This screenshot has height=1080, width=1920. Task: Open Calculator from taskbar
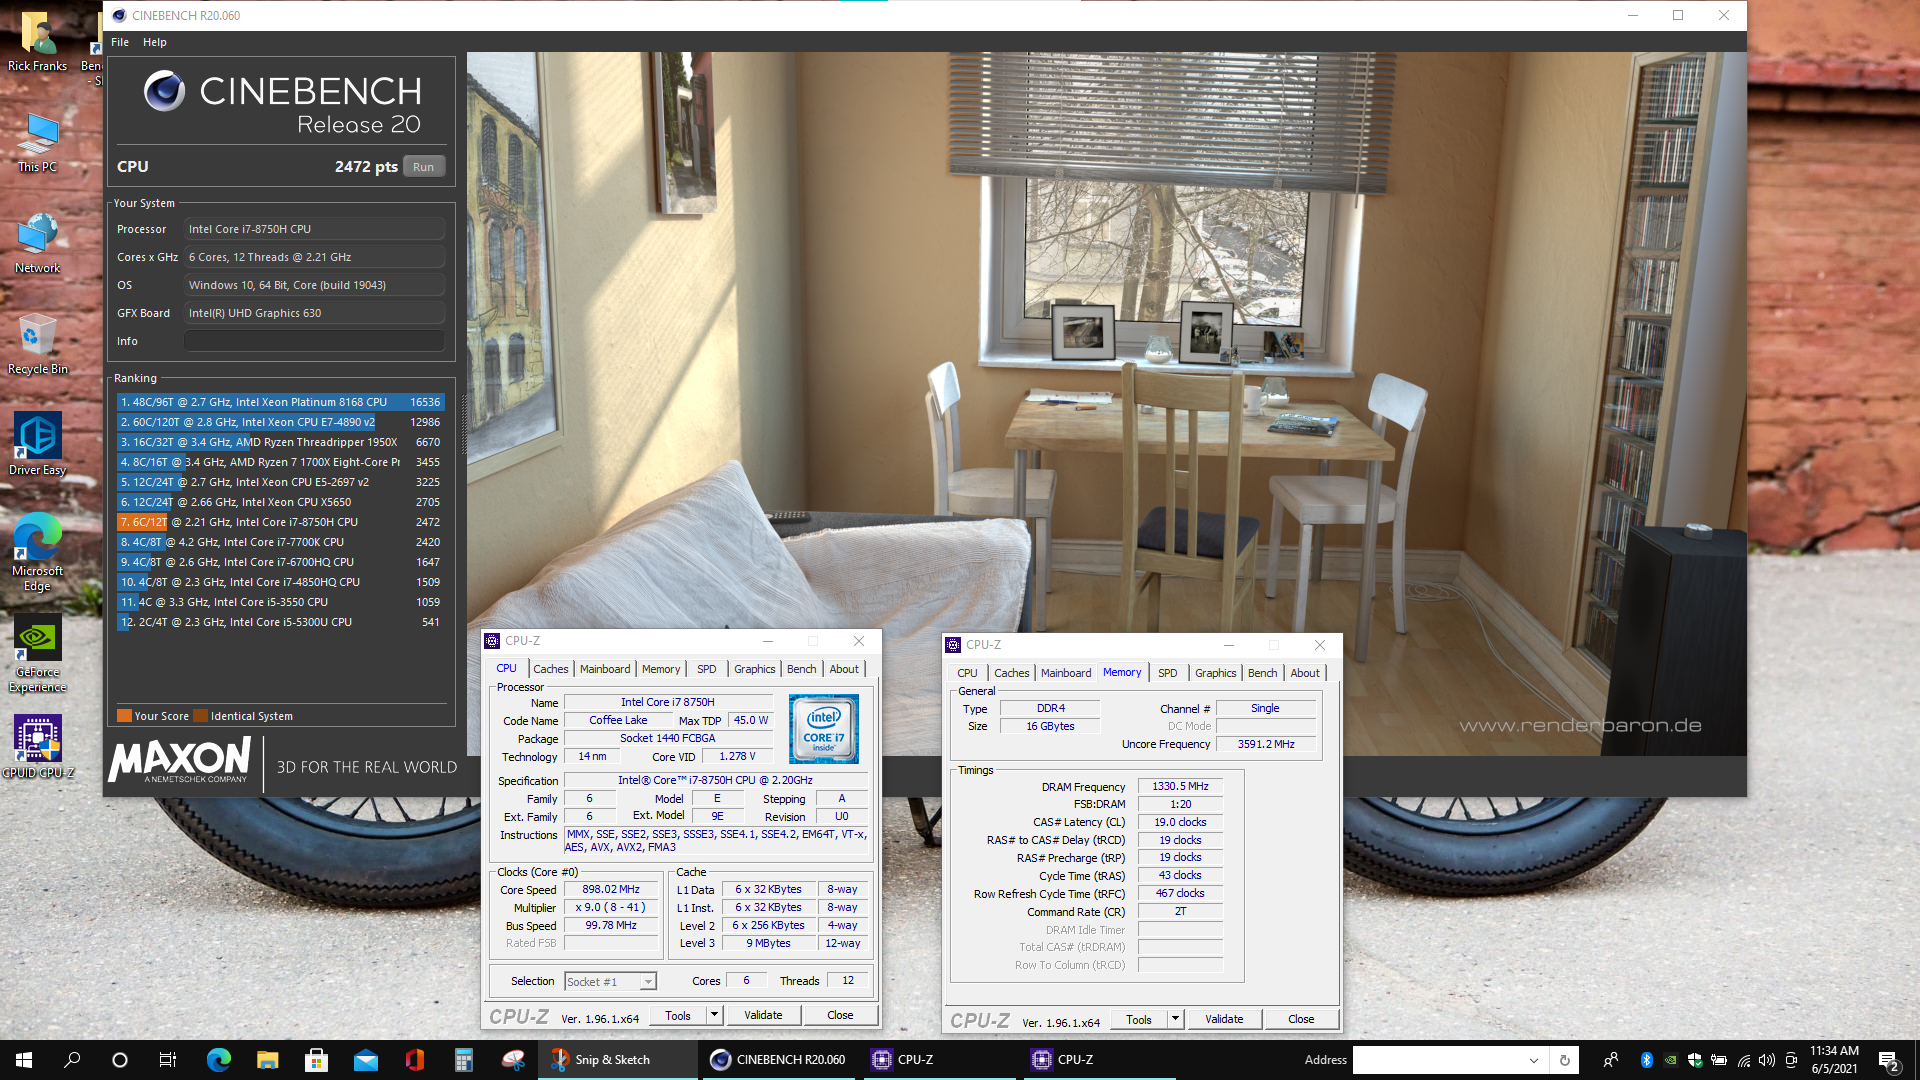pyautogui.click(x=463, y=1060)
